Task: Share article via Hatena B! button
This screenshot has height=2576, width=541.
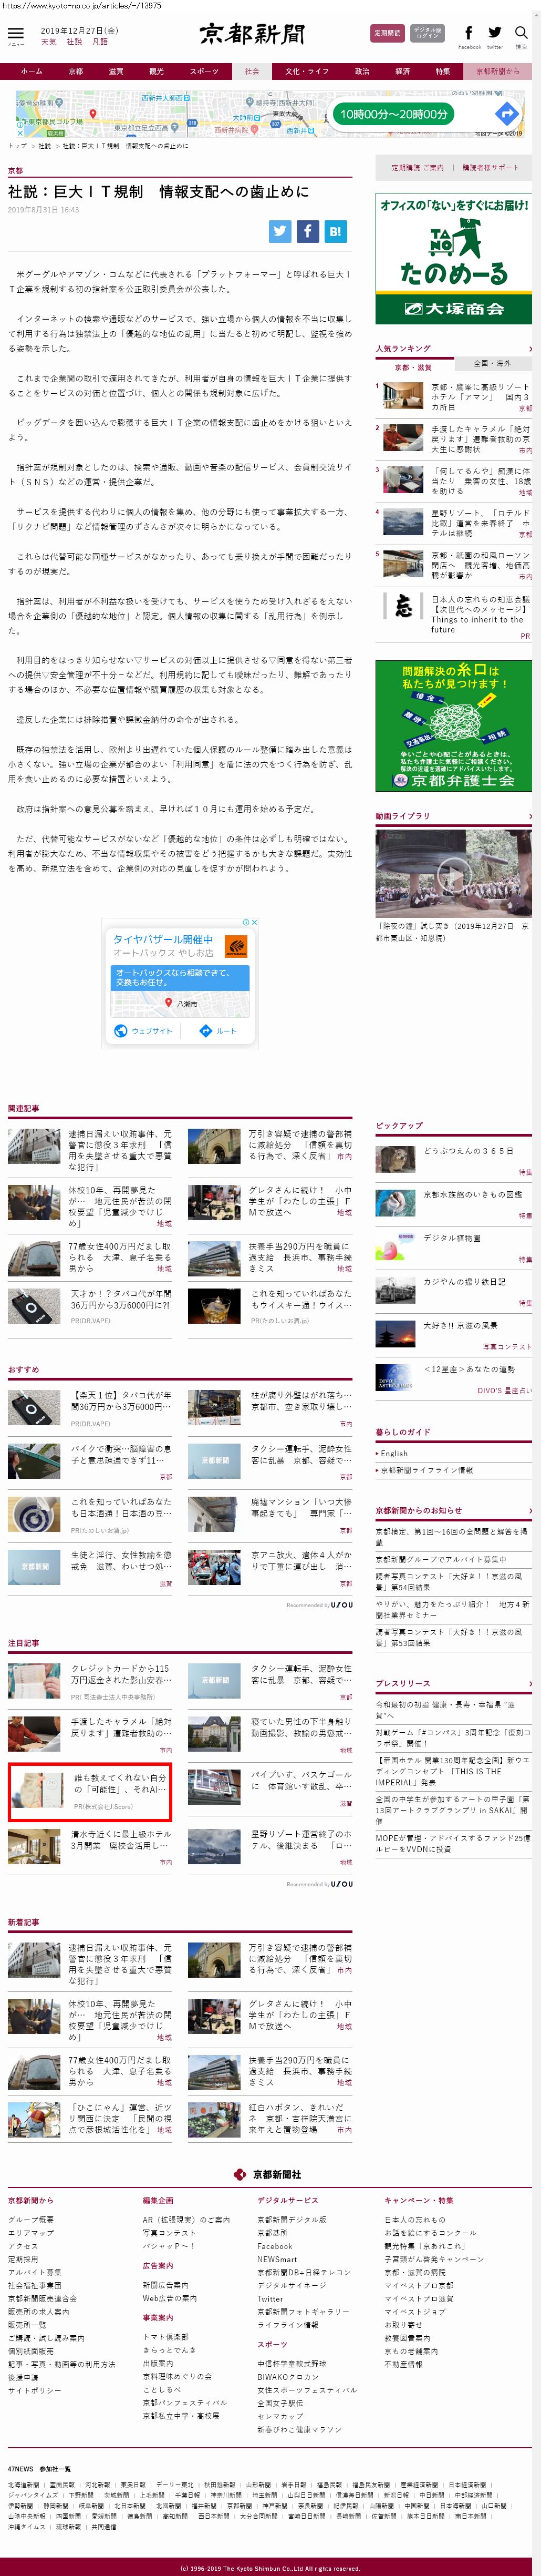Action: tap(335, 231)
